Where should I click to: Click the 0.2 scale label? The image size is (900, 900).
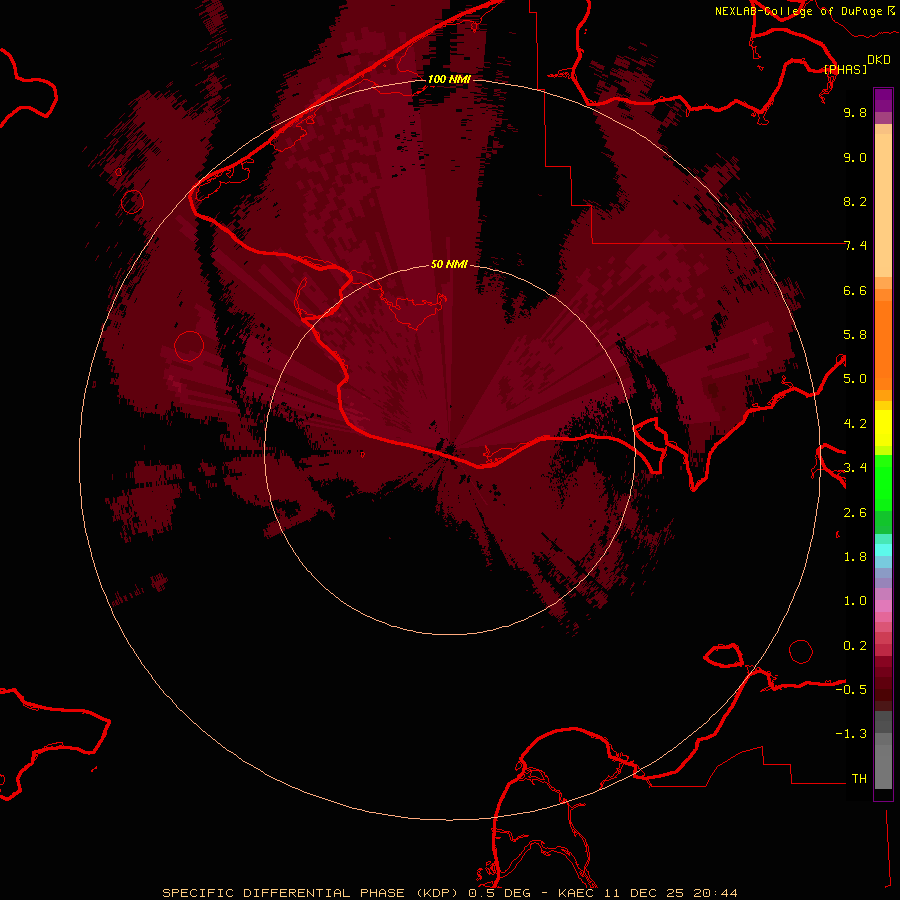click(x=855, y=646)
